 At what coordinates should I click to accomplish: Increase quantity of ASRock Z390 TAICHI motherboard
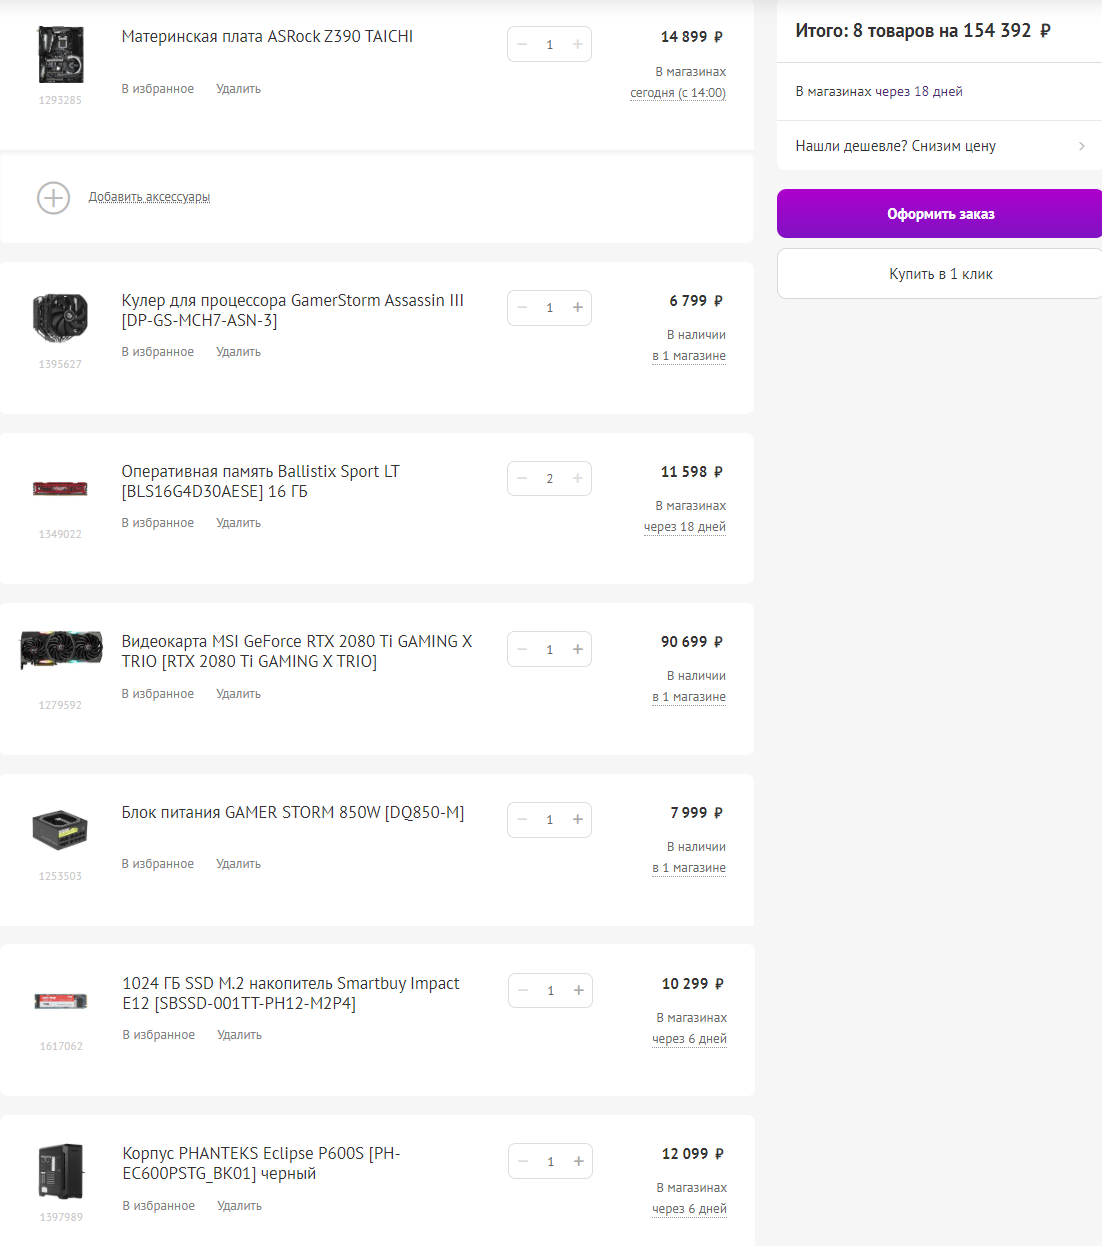click(578, 44)
